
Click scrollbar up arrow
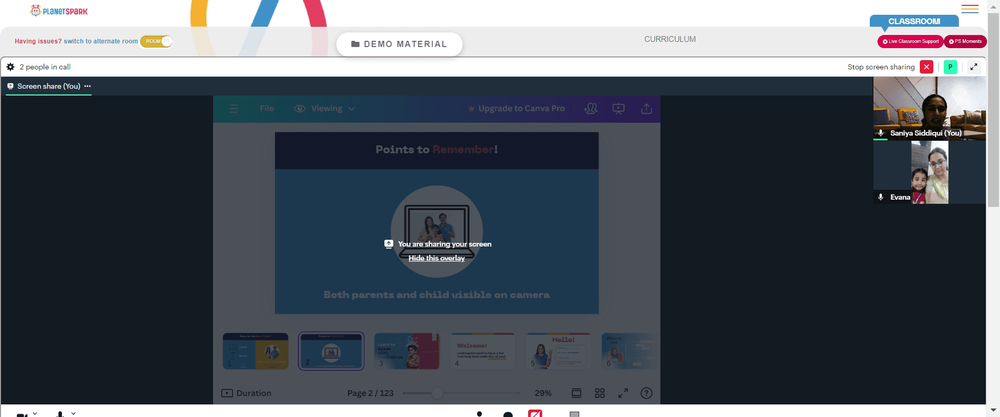pyautogui.click(x=993, y=4)
